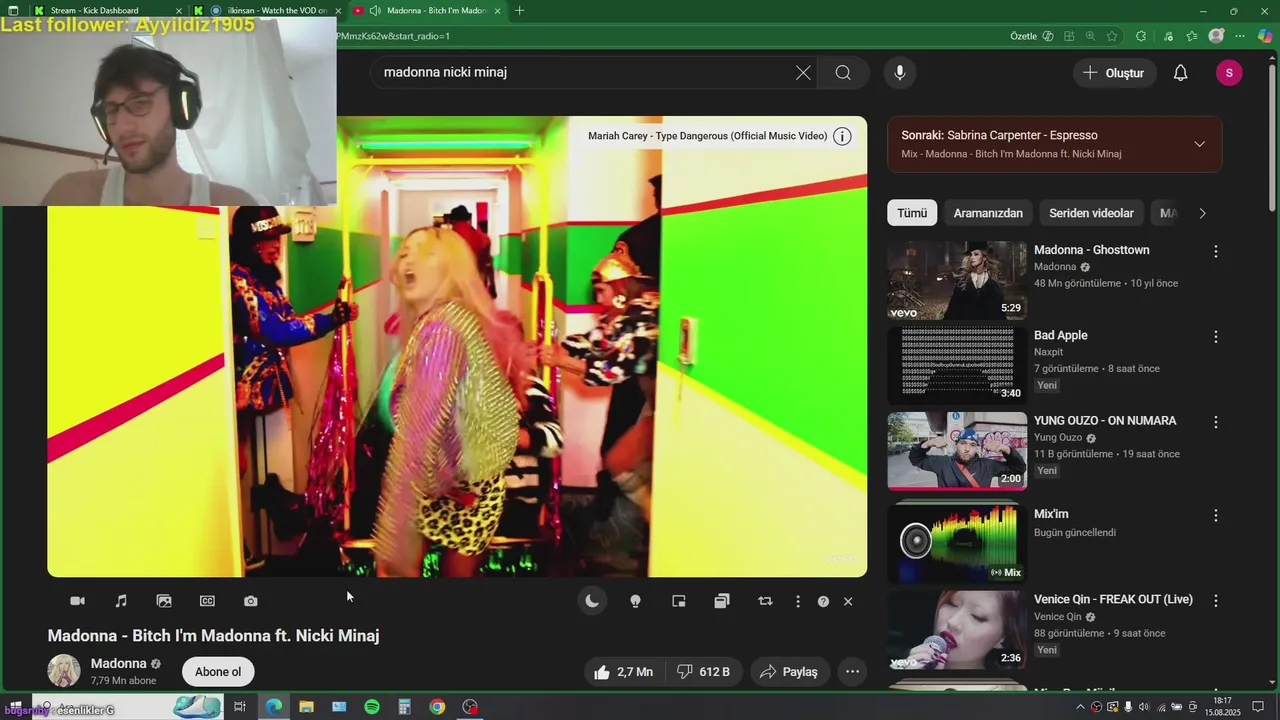
Task: Open browser extensions puzzle icon
Action: (x=1141, y=36)
